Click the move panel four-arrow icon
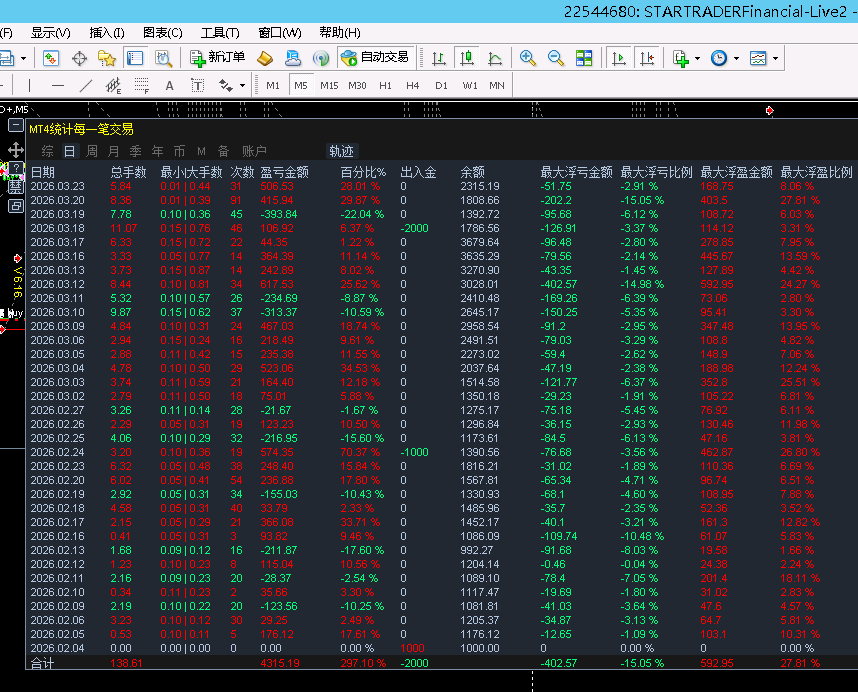The image size is (858, 692). click(x=15, y=150)
